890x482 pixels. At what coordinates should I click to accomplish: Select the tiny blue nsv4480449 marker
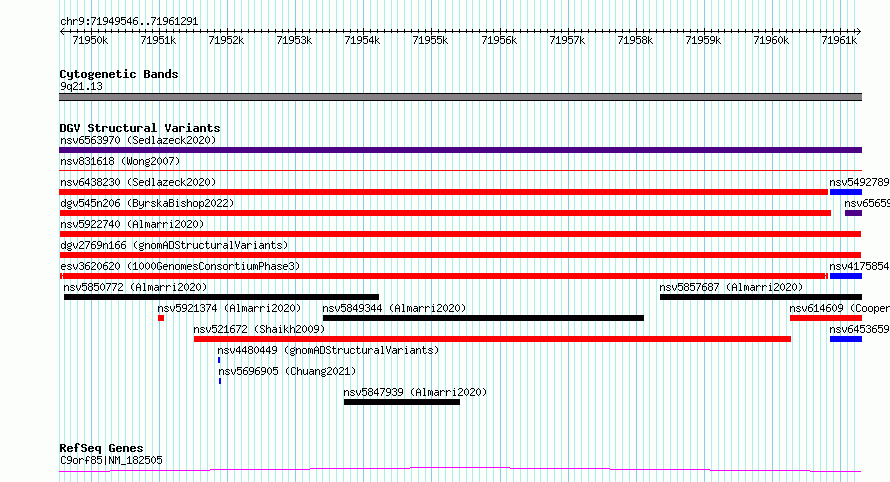point(219,360)
